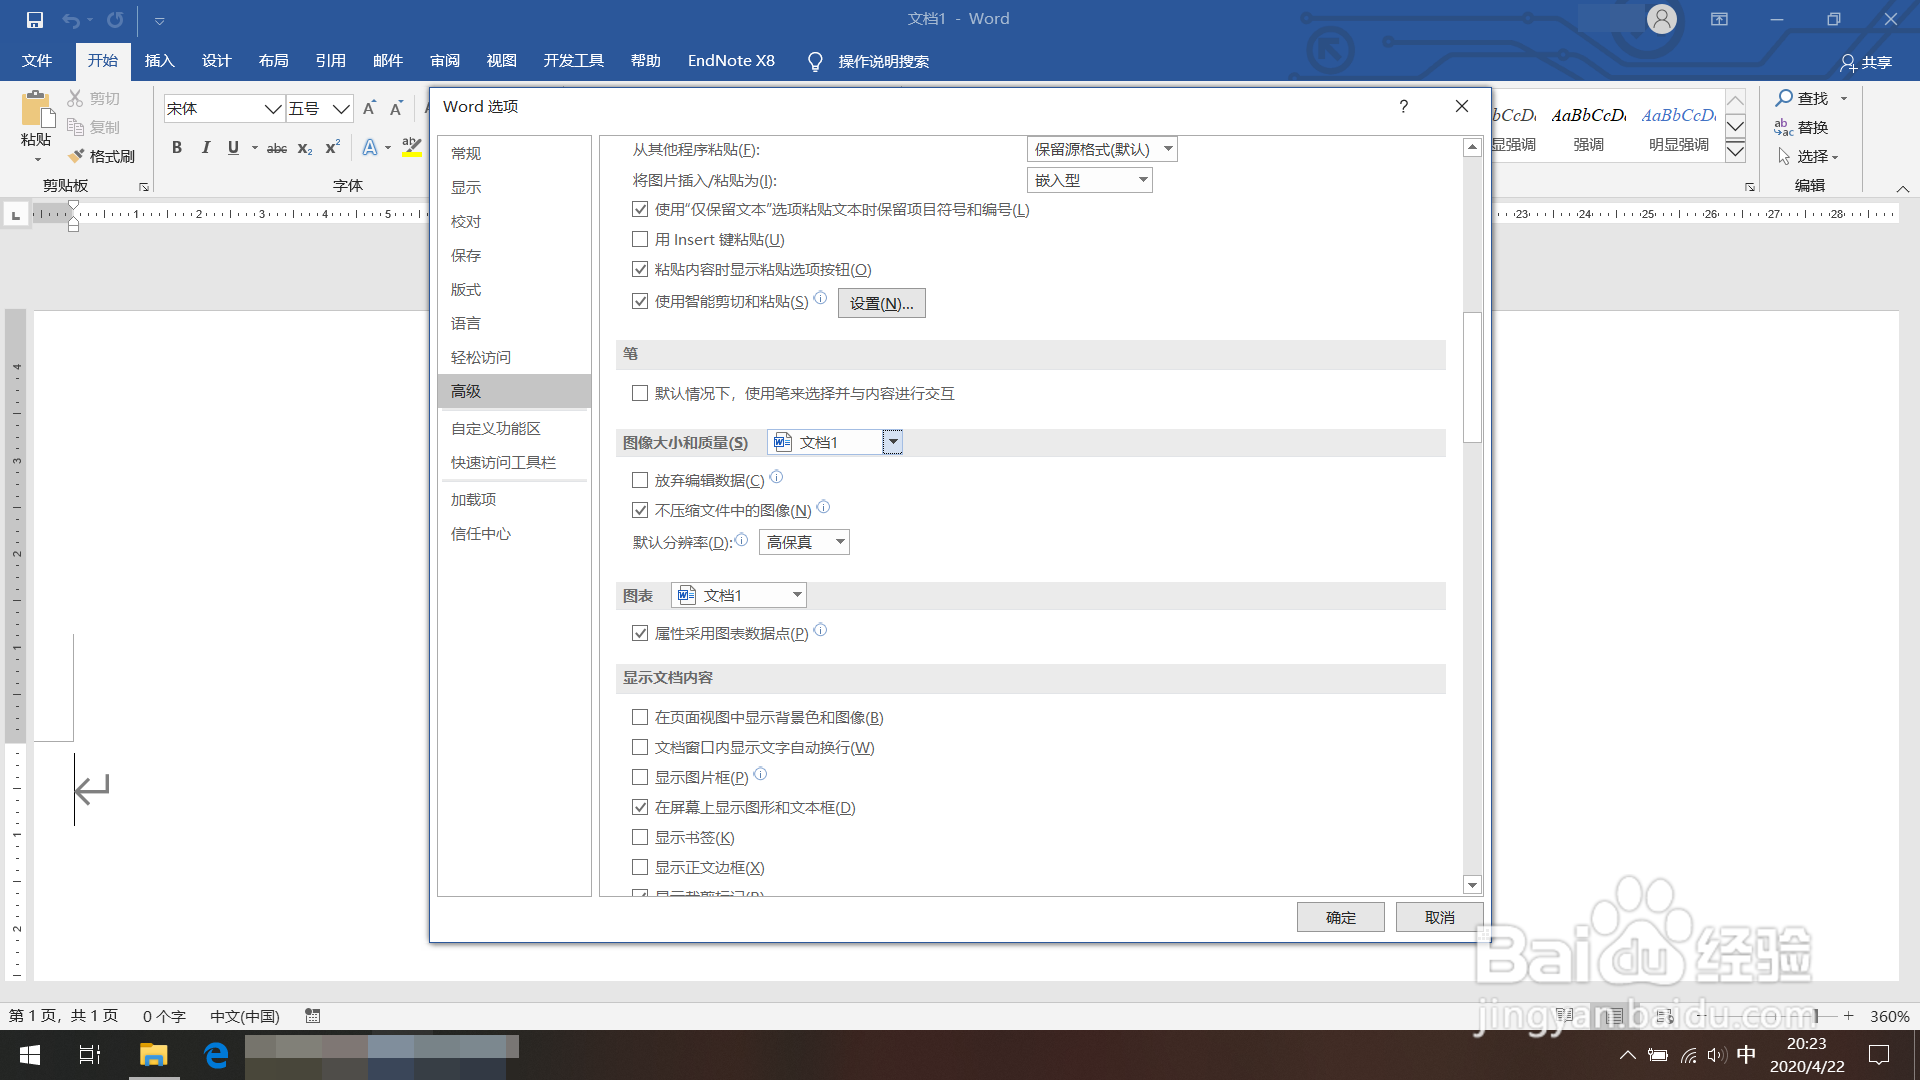
Task: Click the Save icon in the title bar
Action: 35,19
